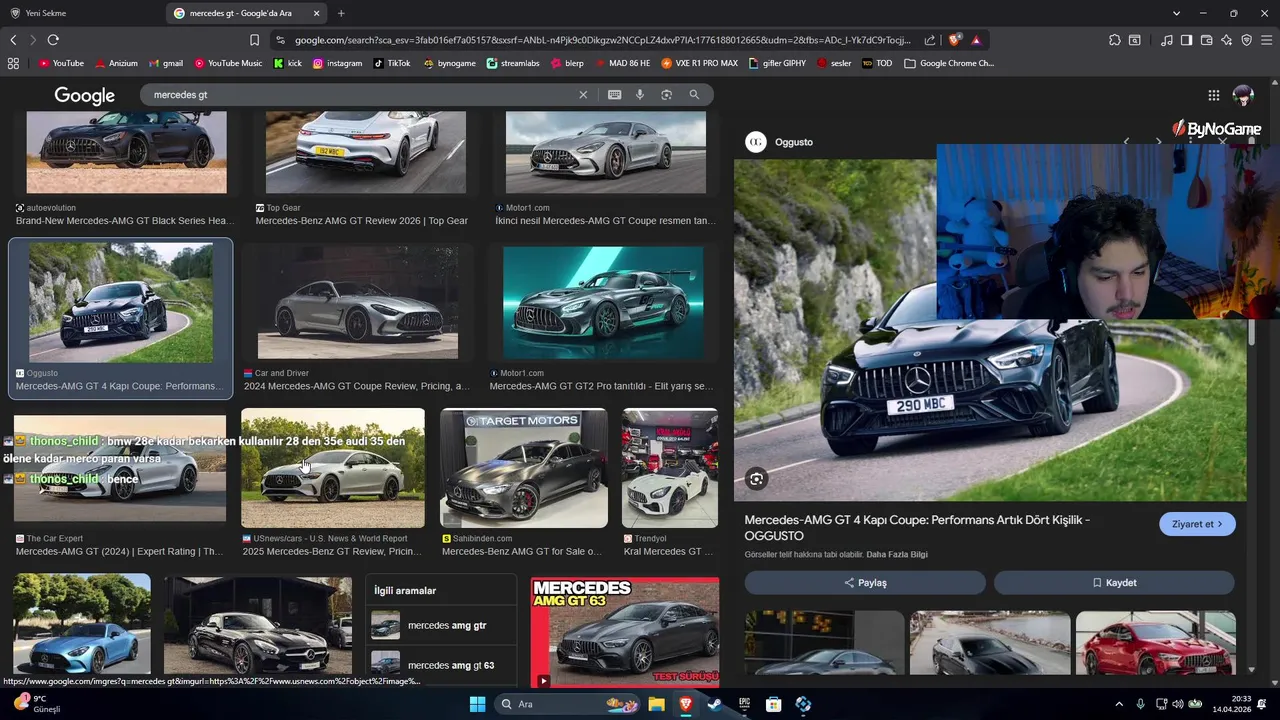Image resolution: width=1280 pixels, height=720 pixels.
Task: Open Steam from the taskbar
Action: [x=715, y=704]
